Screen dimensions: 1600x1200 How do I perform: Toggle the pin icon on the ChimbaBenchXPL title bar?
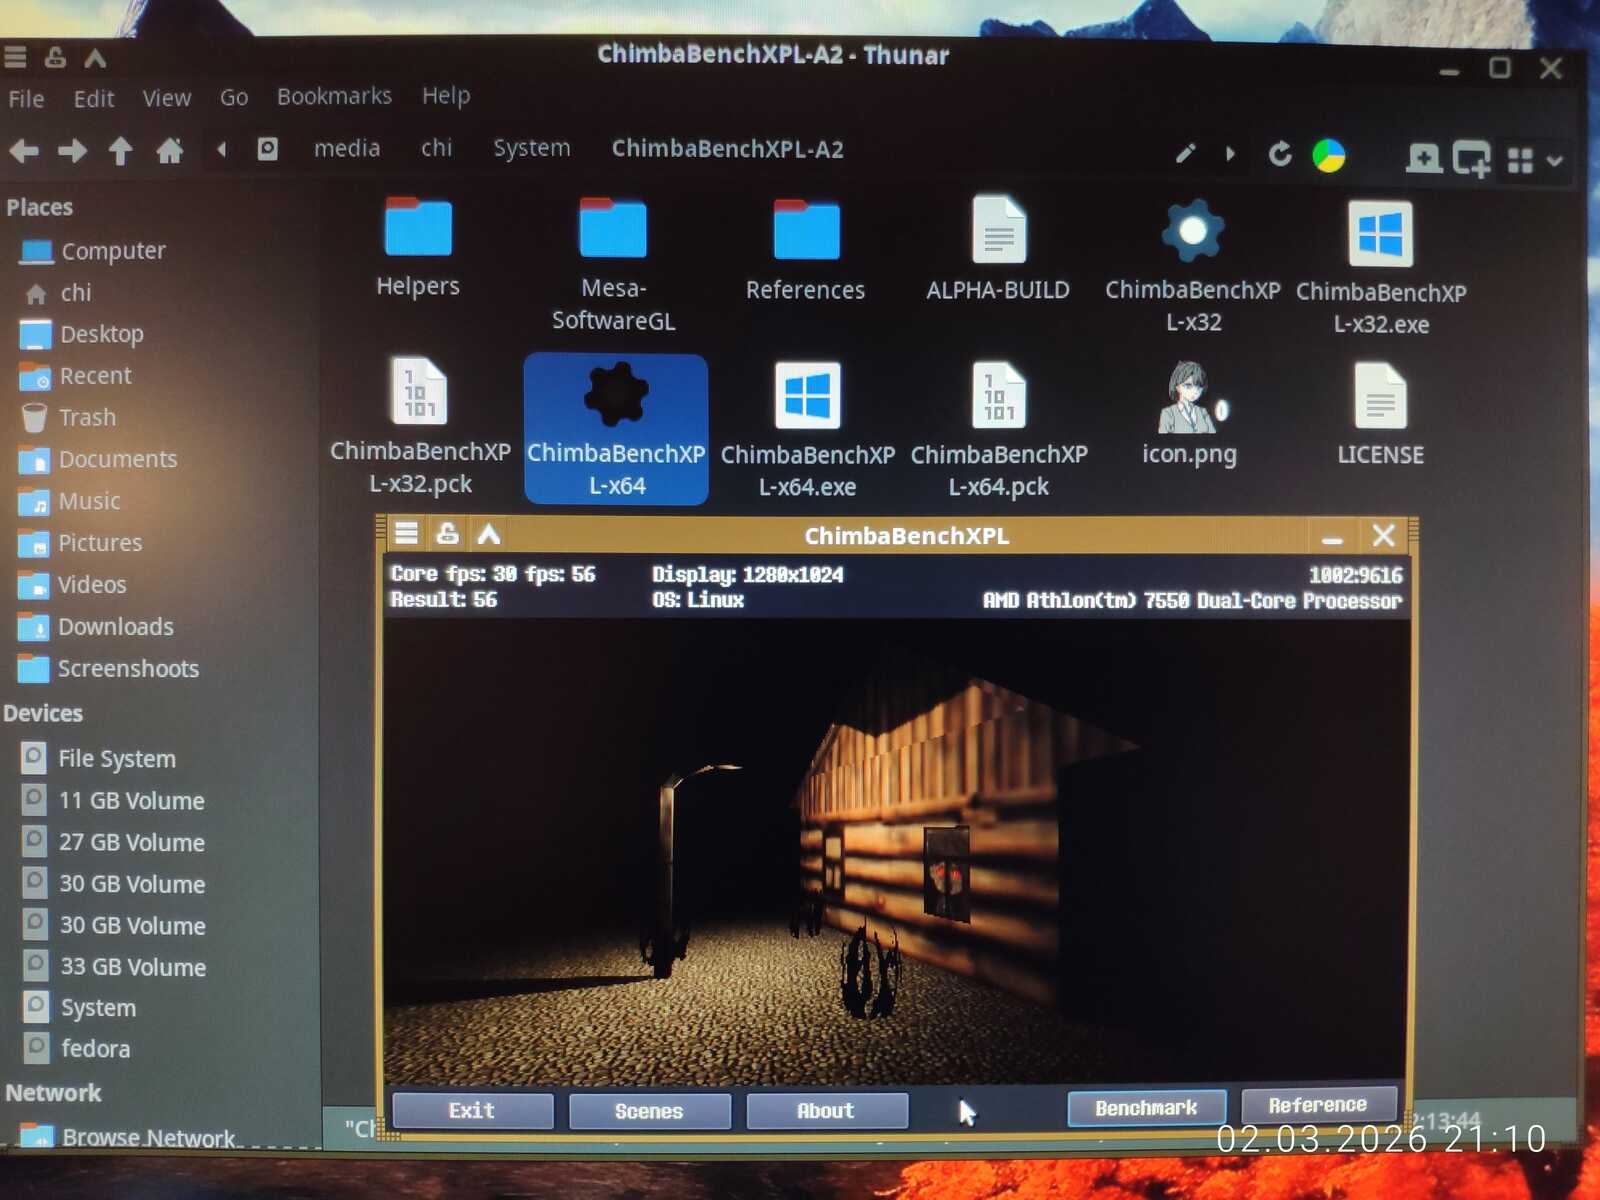[448, 533]
